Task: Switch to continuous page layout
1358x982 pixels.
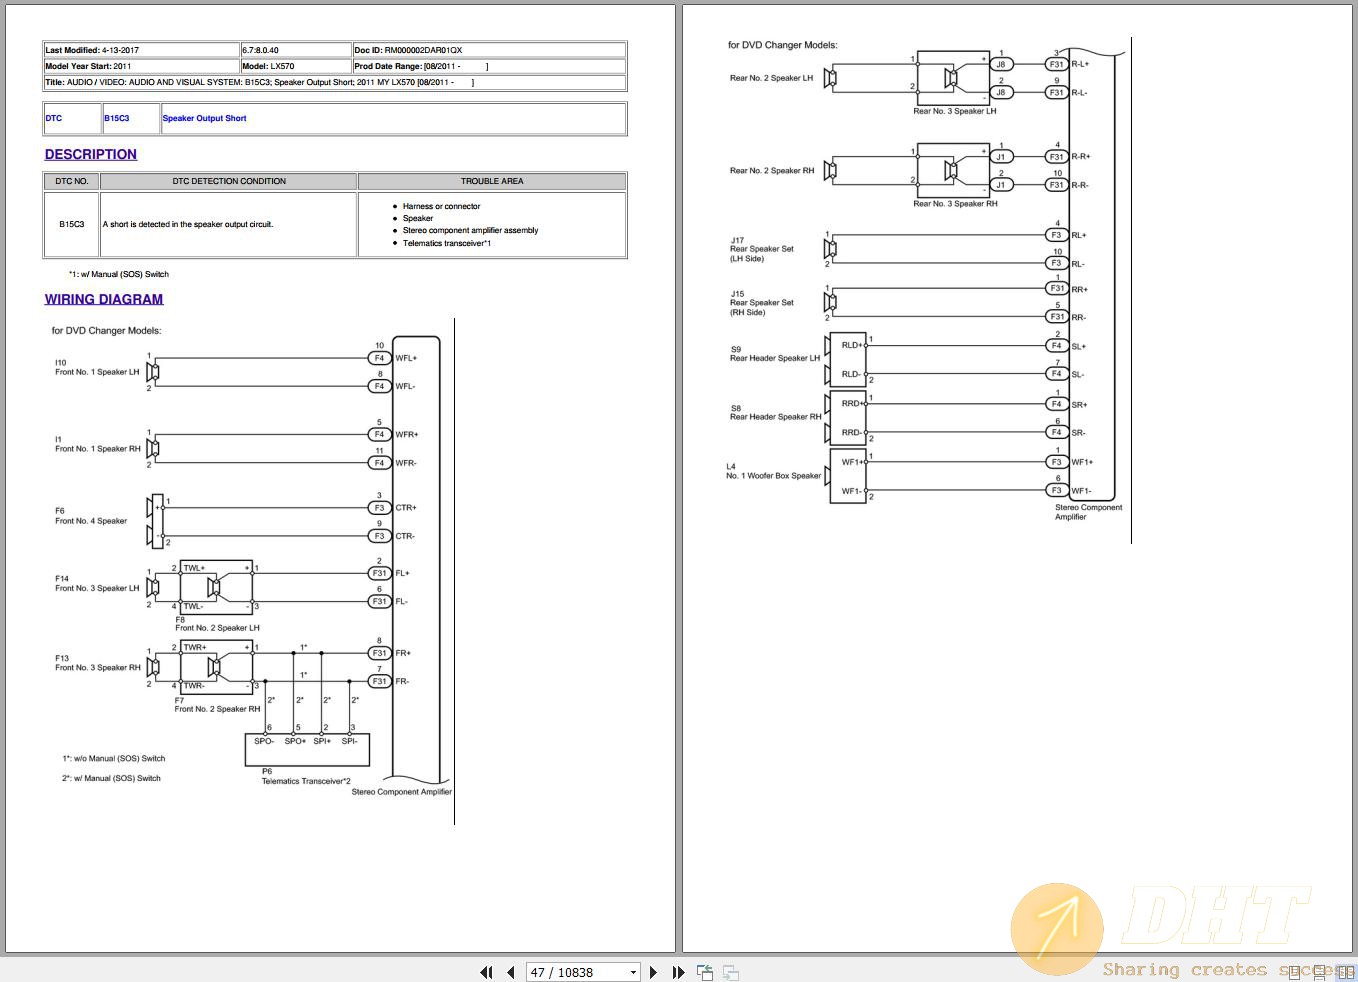Action: click(x=1320, y=972)
